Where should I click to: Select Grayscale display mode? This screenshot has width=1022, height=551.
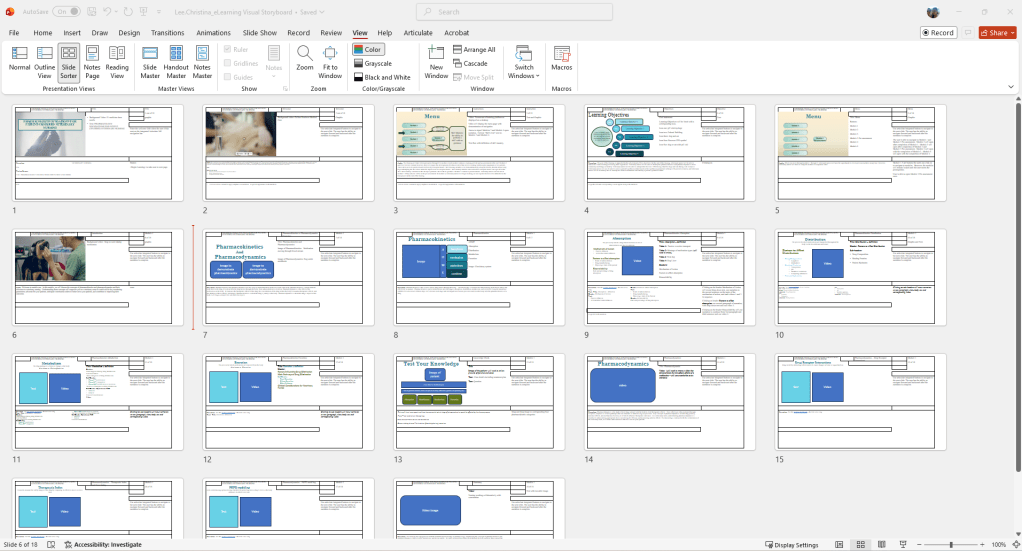point(373,63)
